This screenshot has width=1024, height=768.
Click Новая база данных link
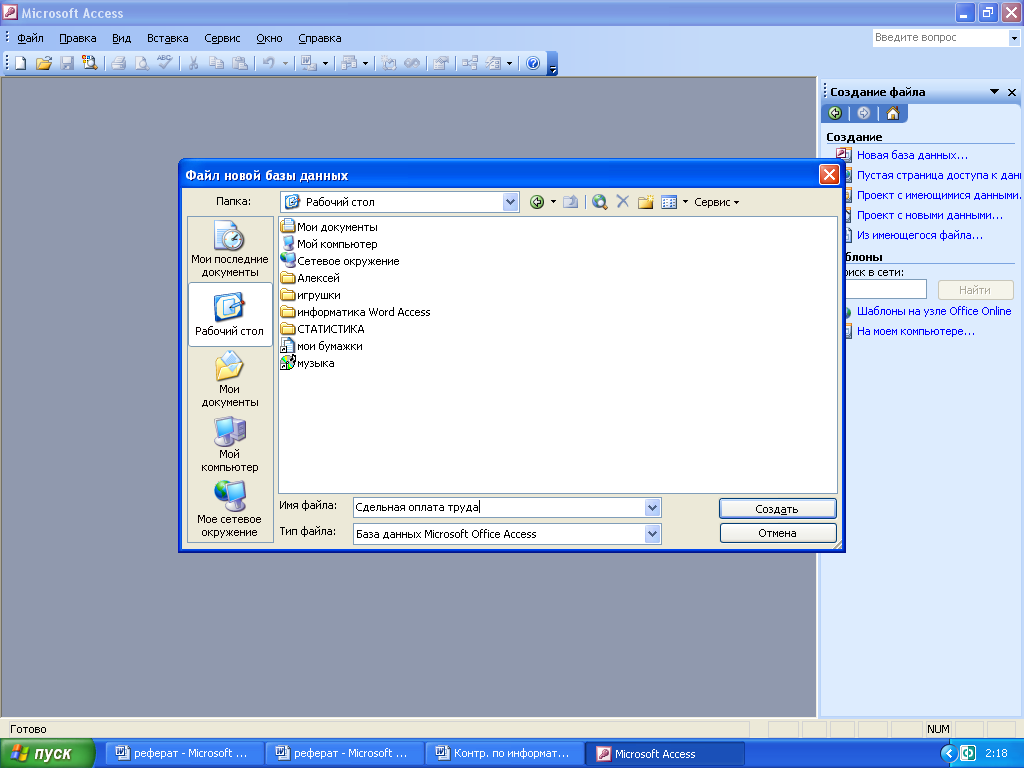click(912, 155)
